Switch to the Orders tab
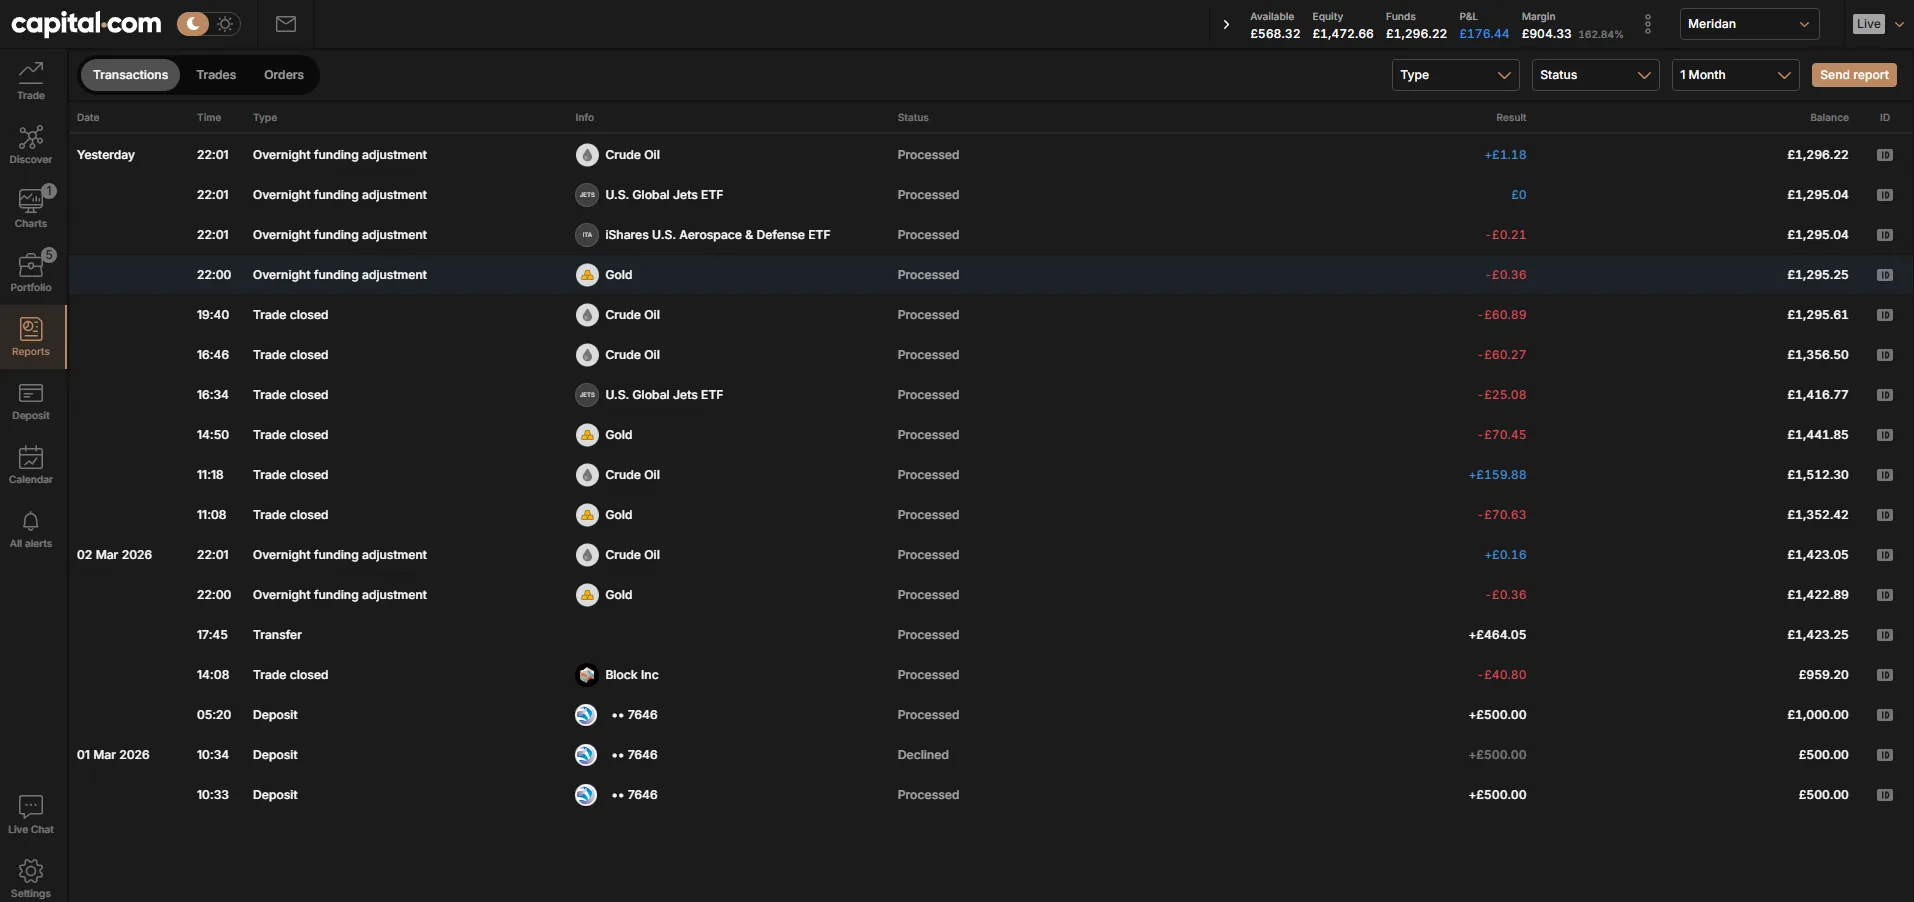 click(x=284, y=75)
